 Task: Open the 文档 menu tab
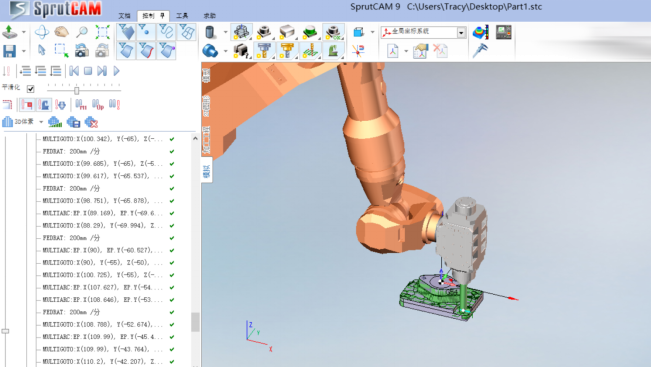124,16
